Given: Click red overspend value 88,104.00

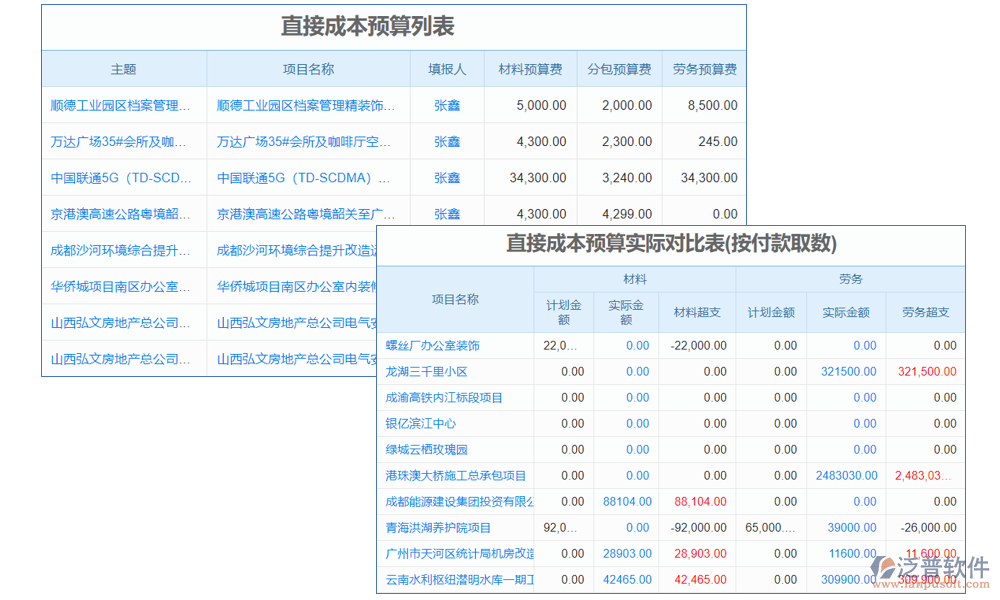Looking at the screenshot, I should [x=700, y=501].
